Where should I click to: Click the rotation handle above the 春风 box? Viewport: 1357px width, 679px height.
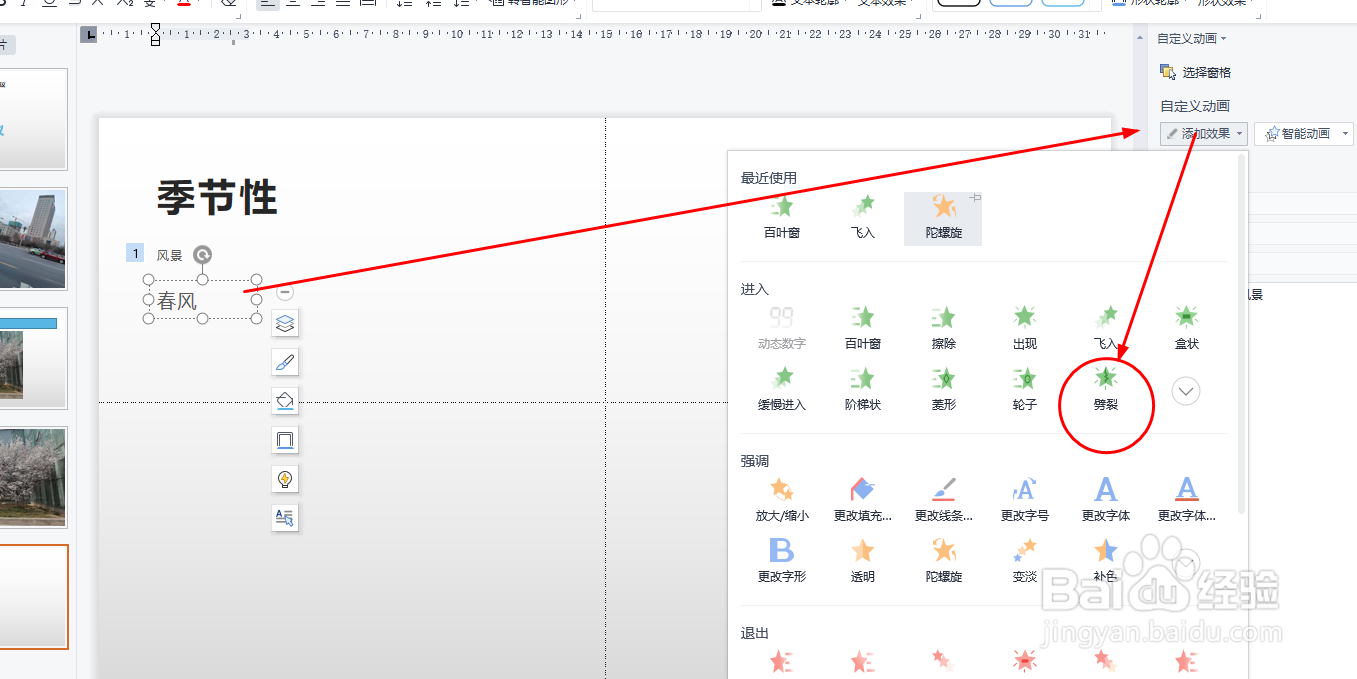tap(202, 255)
